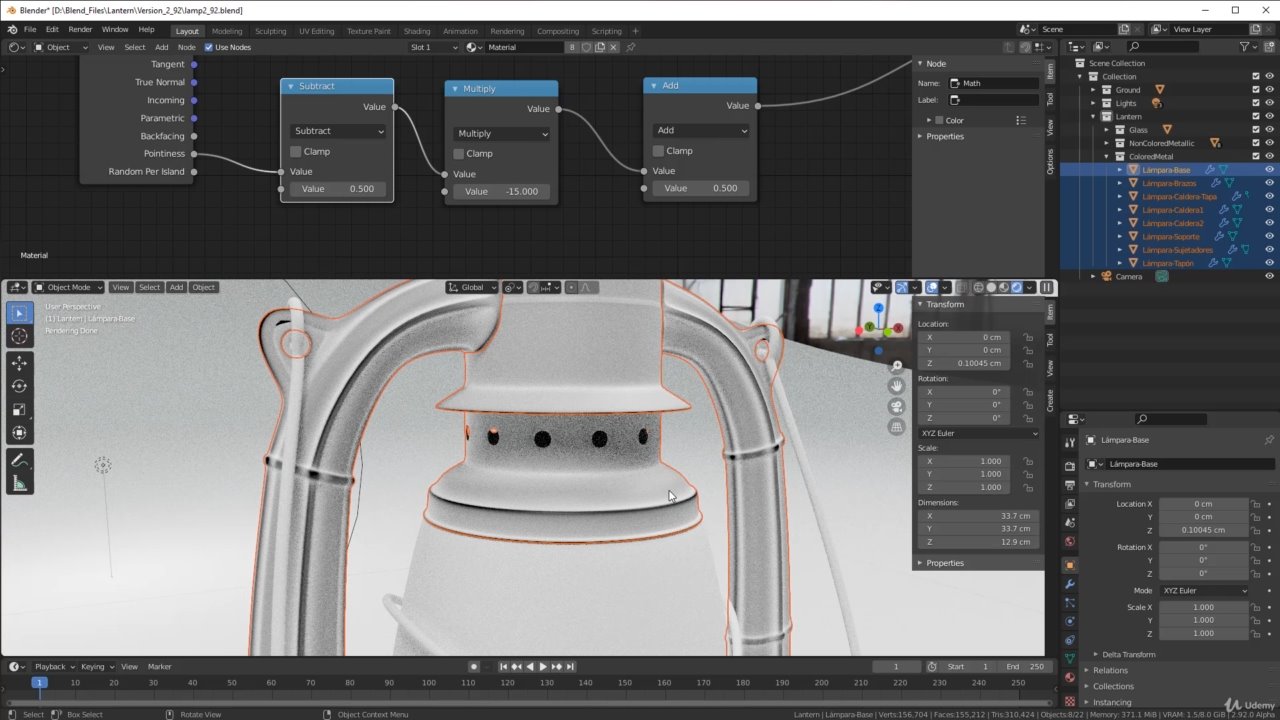Enable Clamp on the Subtract node
The image size is (1280, 720).
coord(296,152)
